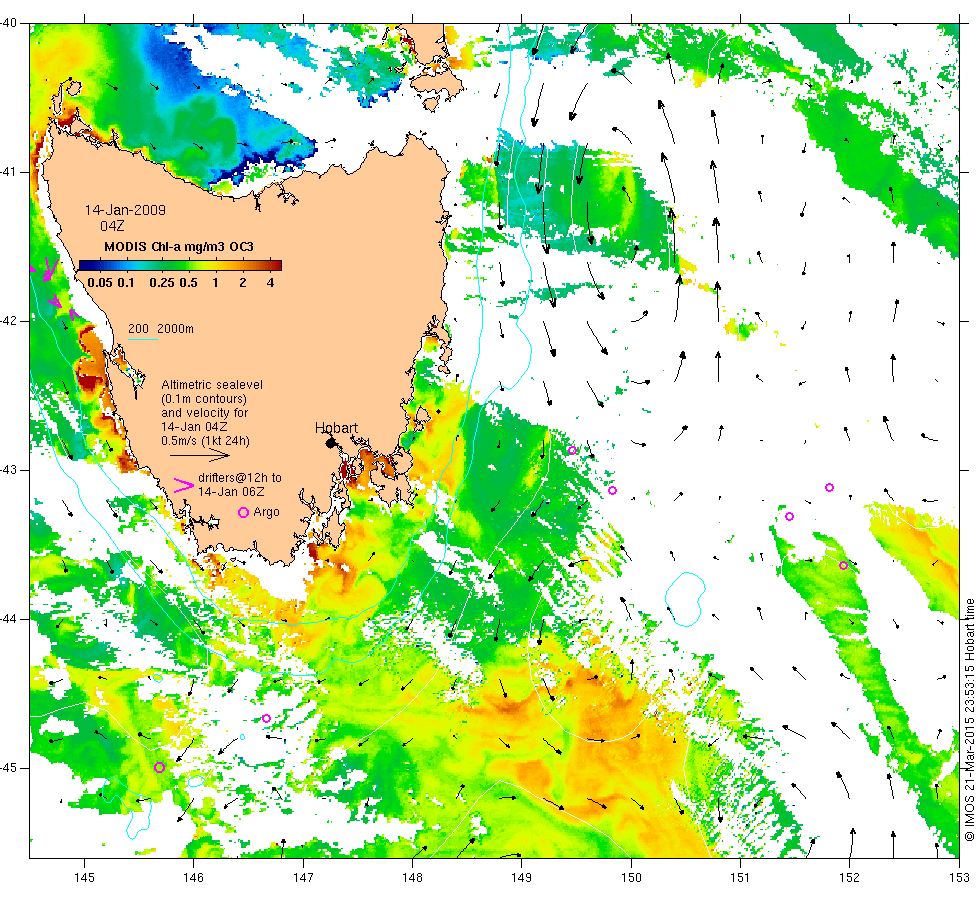The width and height of the screenshot is (980, 900).
Task: Click the 'Hobart' city label
Action: click(x=336, y=428)
